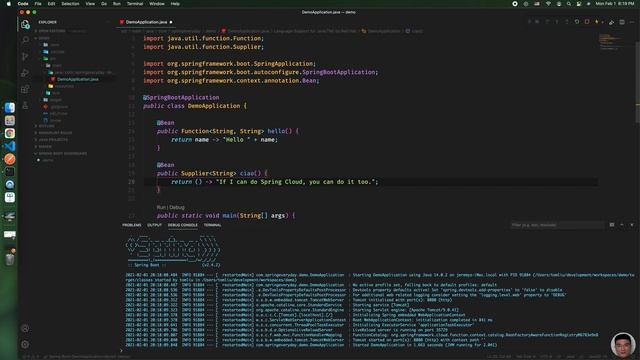Toggle split editor layout icon
640x360 pixels.
(622, 22)
